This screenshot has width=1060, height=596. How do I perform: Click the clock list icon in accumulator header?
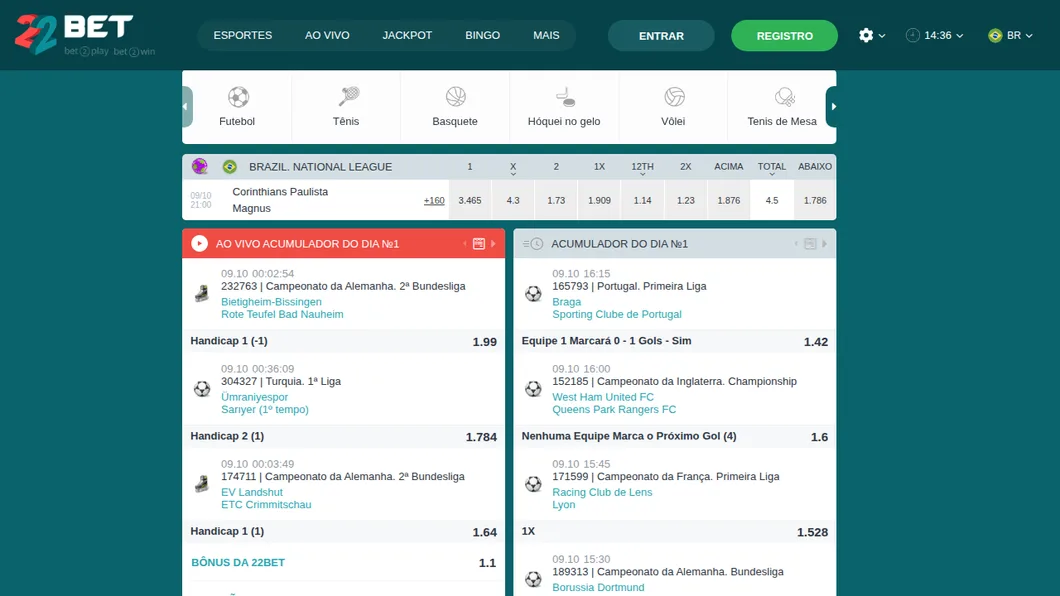click(533, 243)
